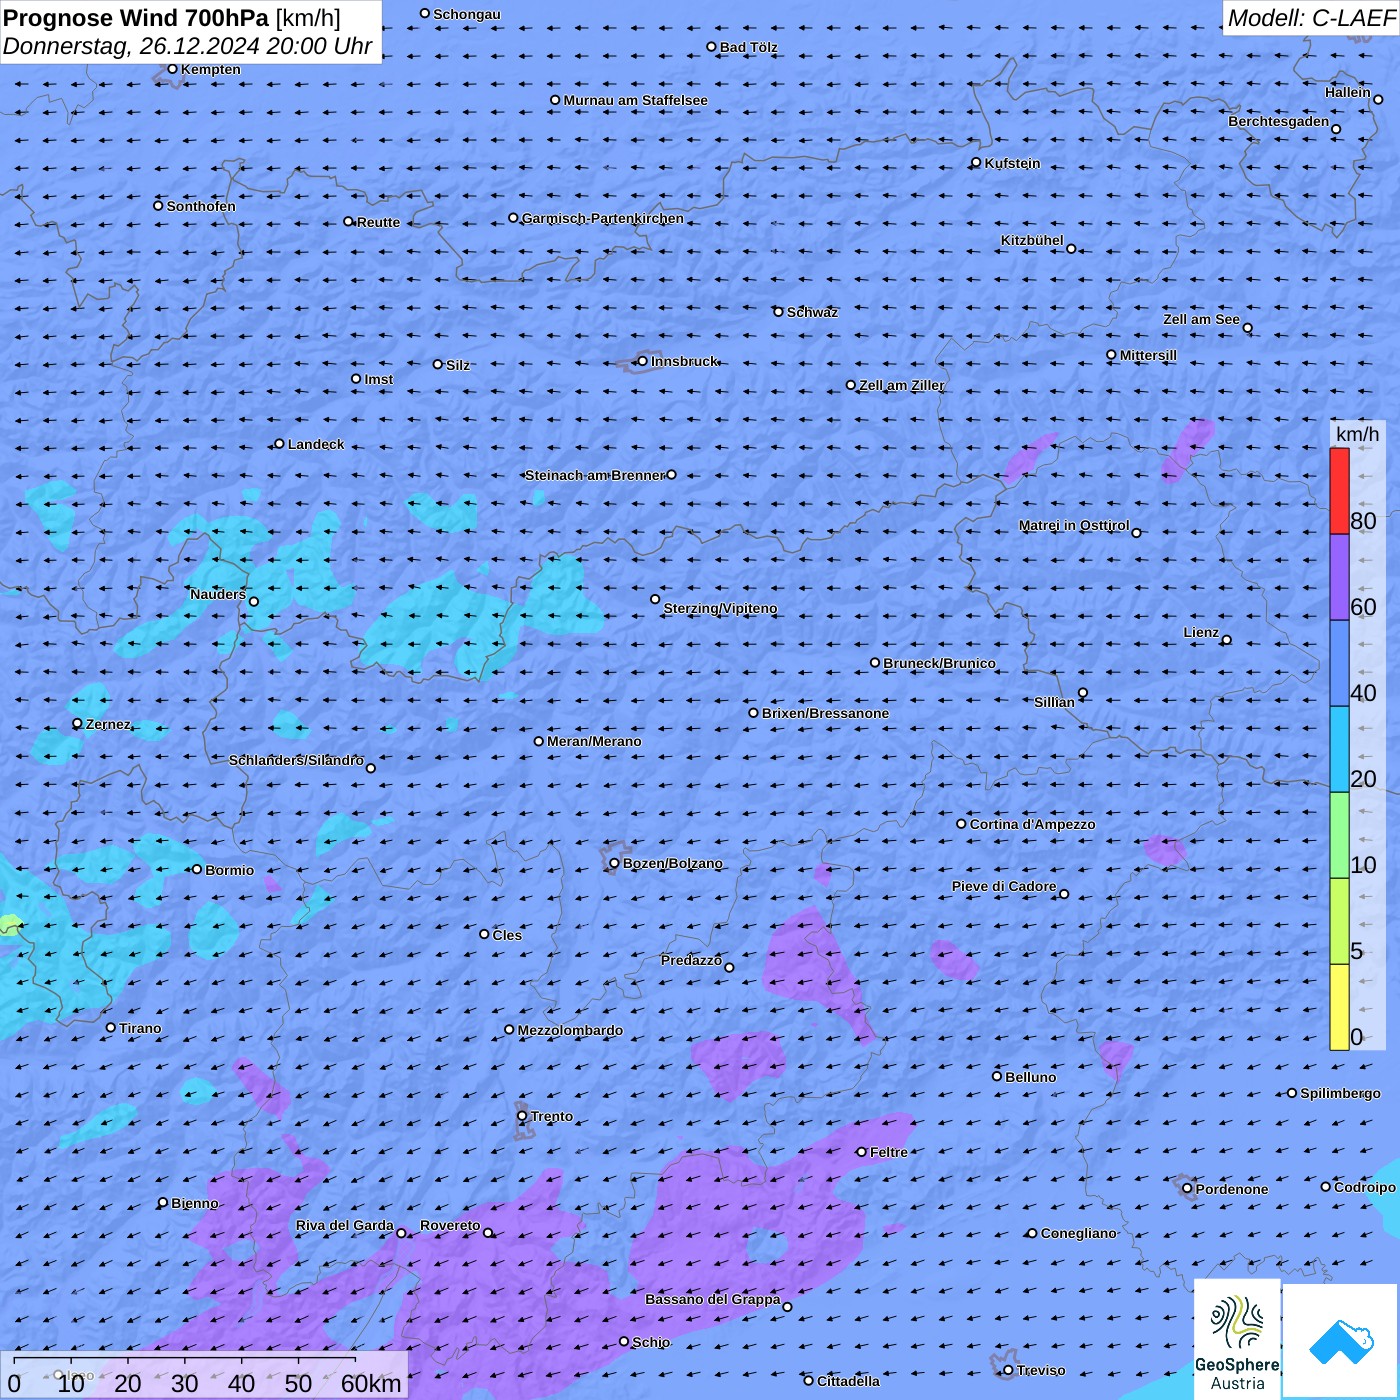Click the Kempten location dot

[x=172, y=69]
